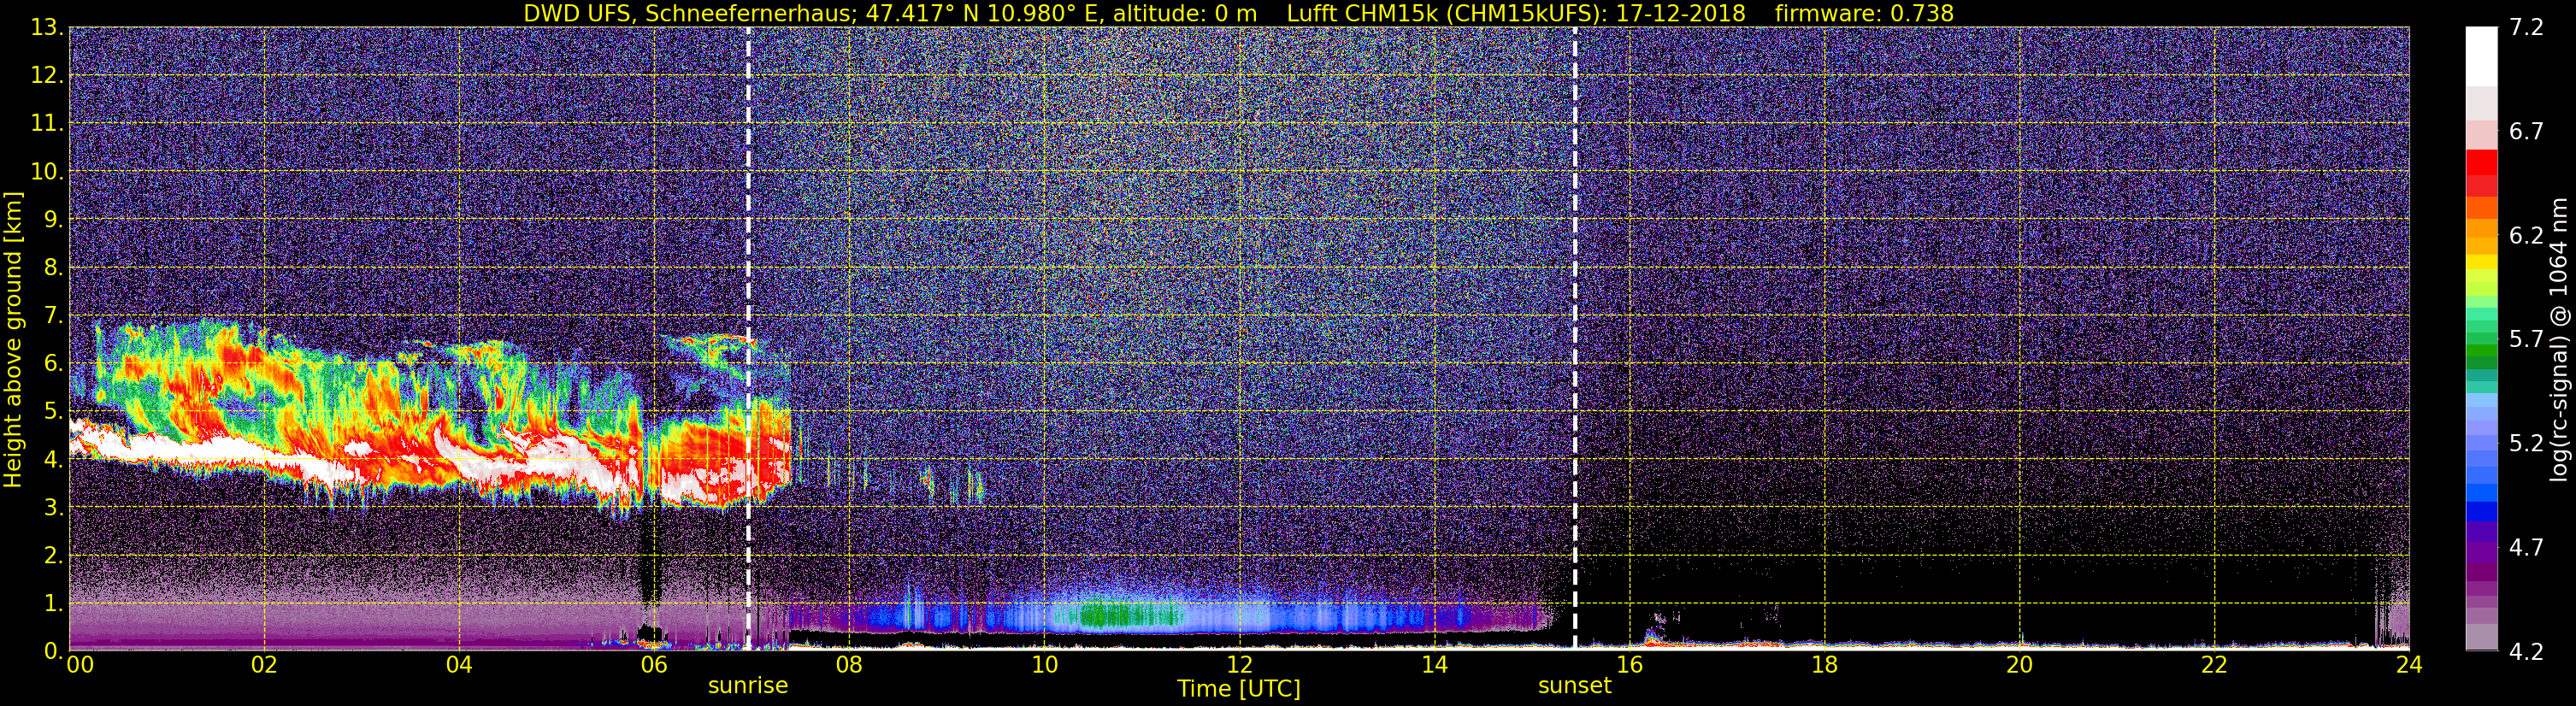Image resolution: width=2576 pixels, height=706 pixels.
Task: Click the colorbar tick label 5.2
Action: pos(2526,444)
